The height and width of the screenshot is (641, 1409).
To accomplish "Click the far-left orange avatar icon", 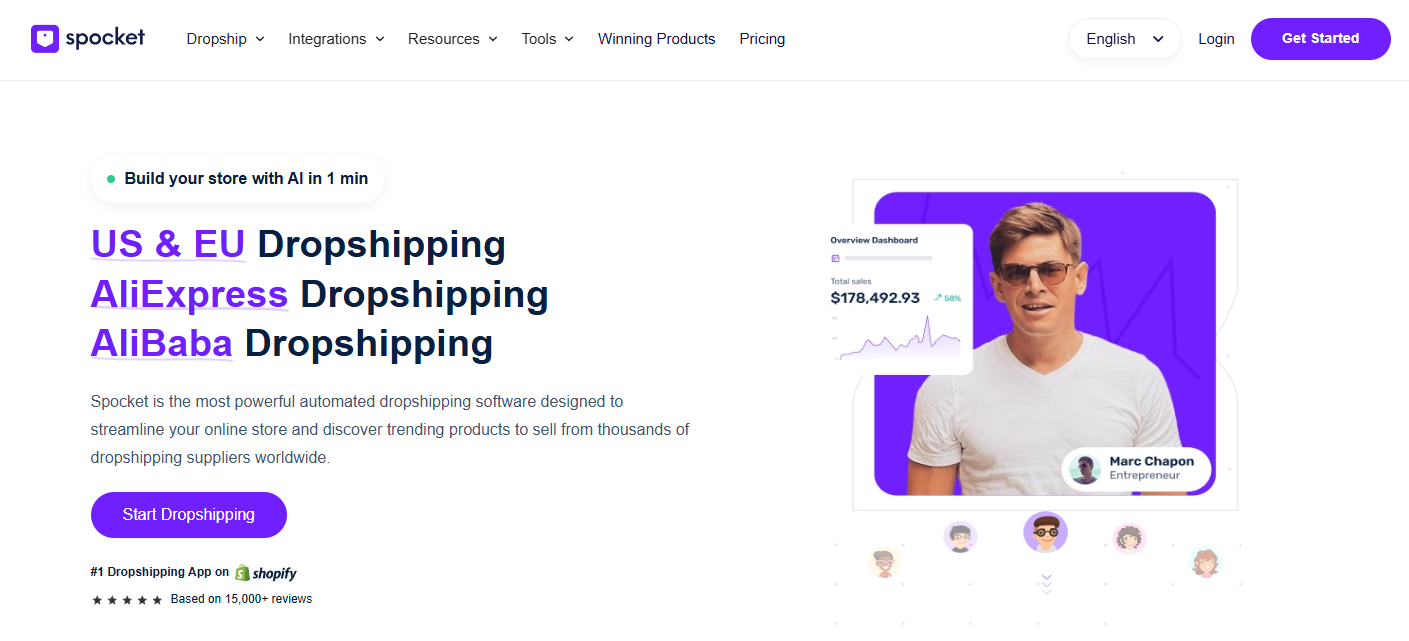I will click(x=884, y=563).
